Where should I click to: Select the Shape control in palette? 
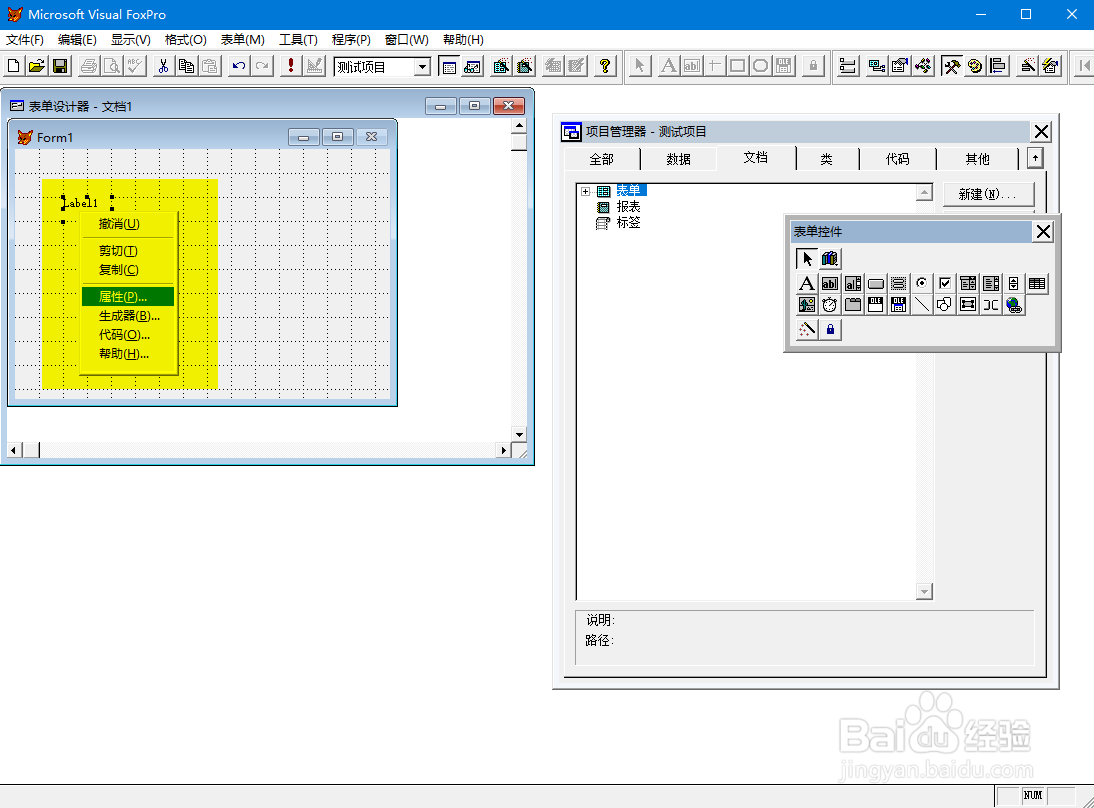[x=945, y=305]
